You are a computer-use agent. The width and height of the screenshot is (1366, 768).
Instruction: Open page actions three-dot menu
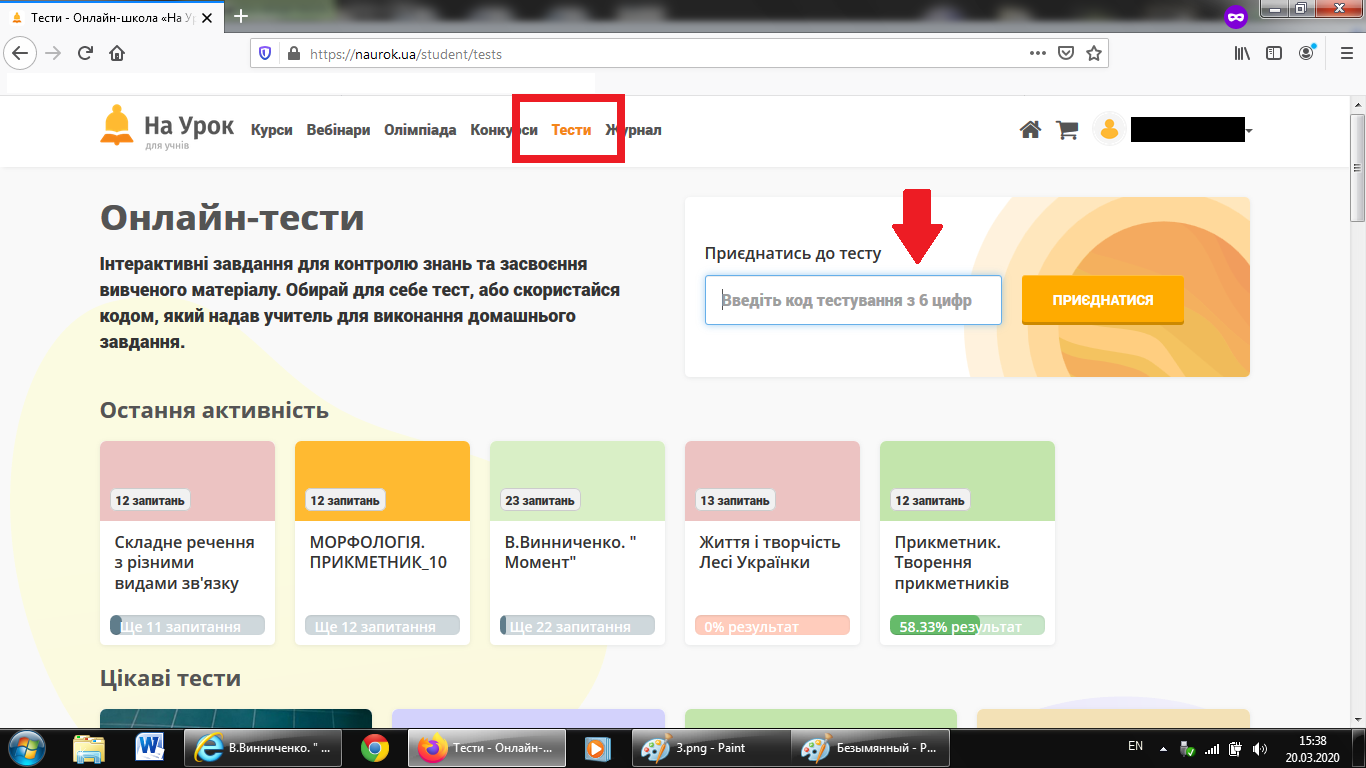click(x=1038, y=53)
